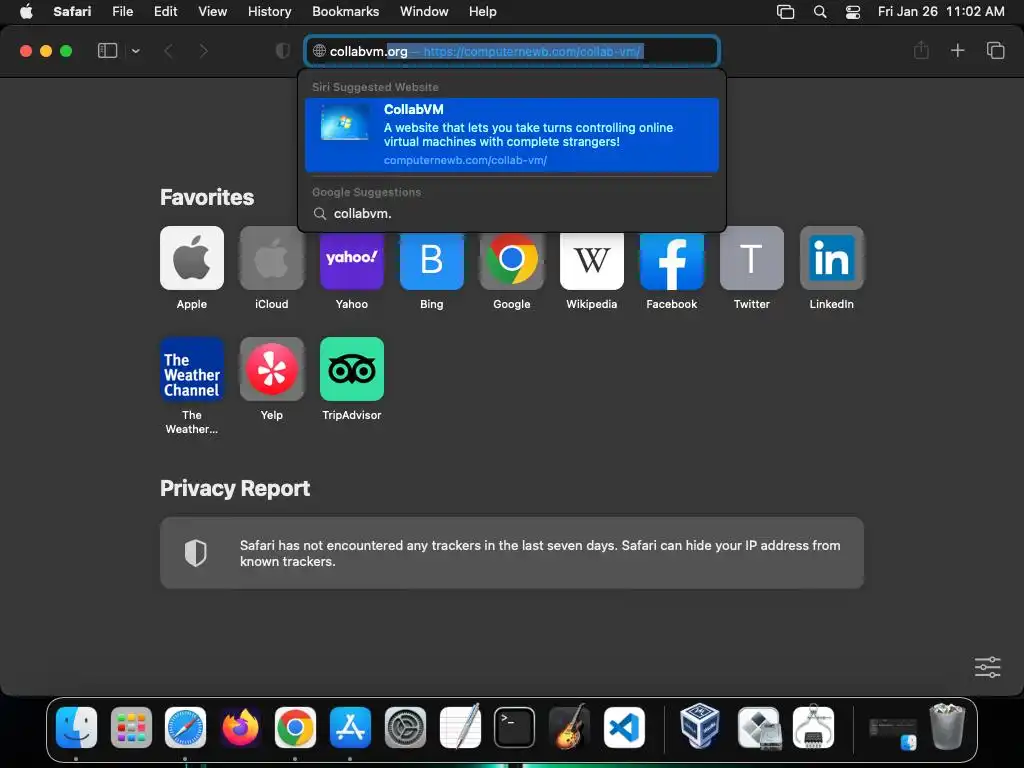Open a new tab with plus button

[957, 50]
